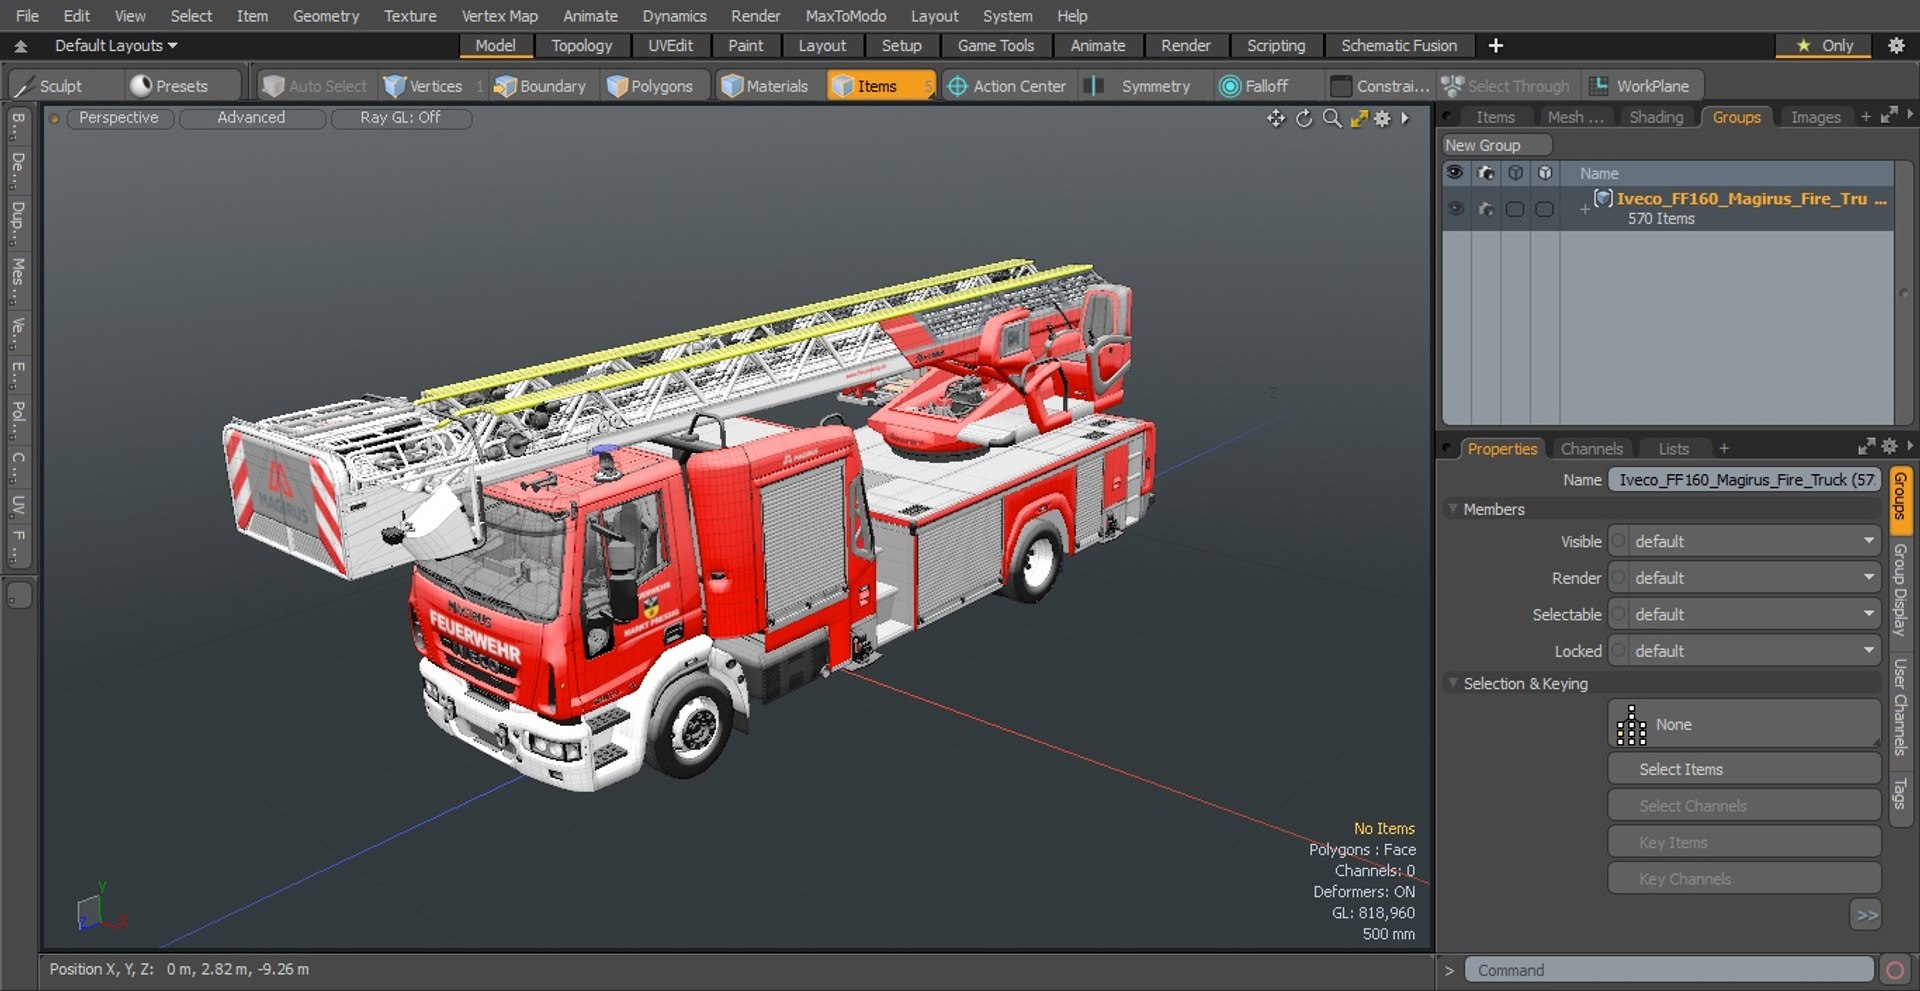Image resolution: width=1920 pixels, height=991 pixels.
Task: Click the dotted keying pattern icon beside None
Action: click(1631, 725)
